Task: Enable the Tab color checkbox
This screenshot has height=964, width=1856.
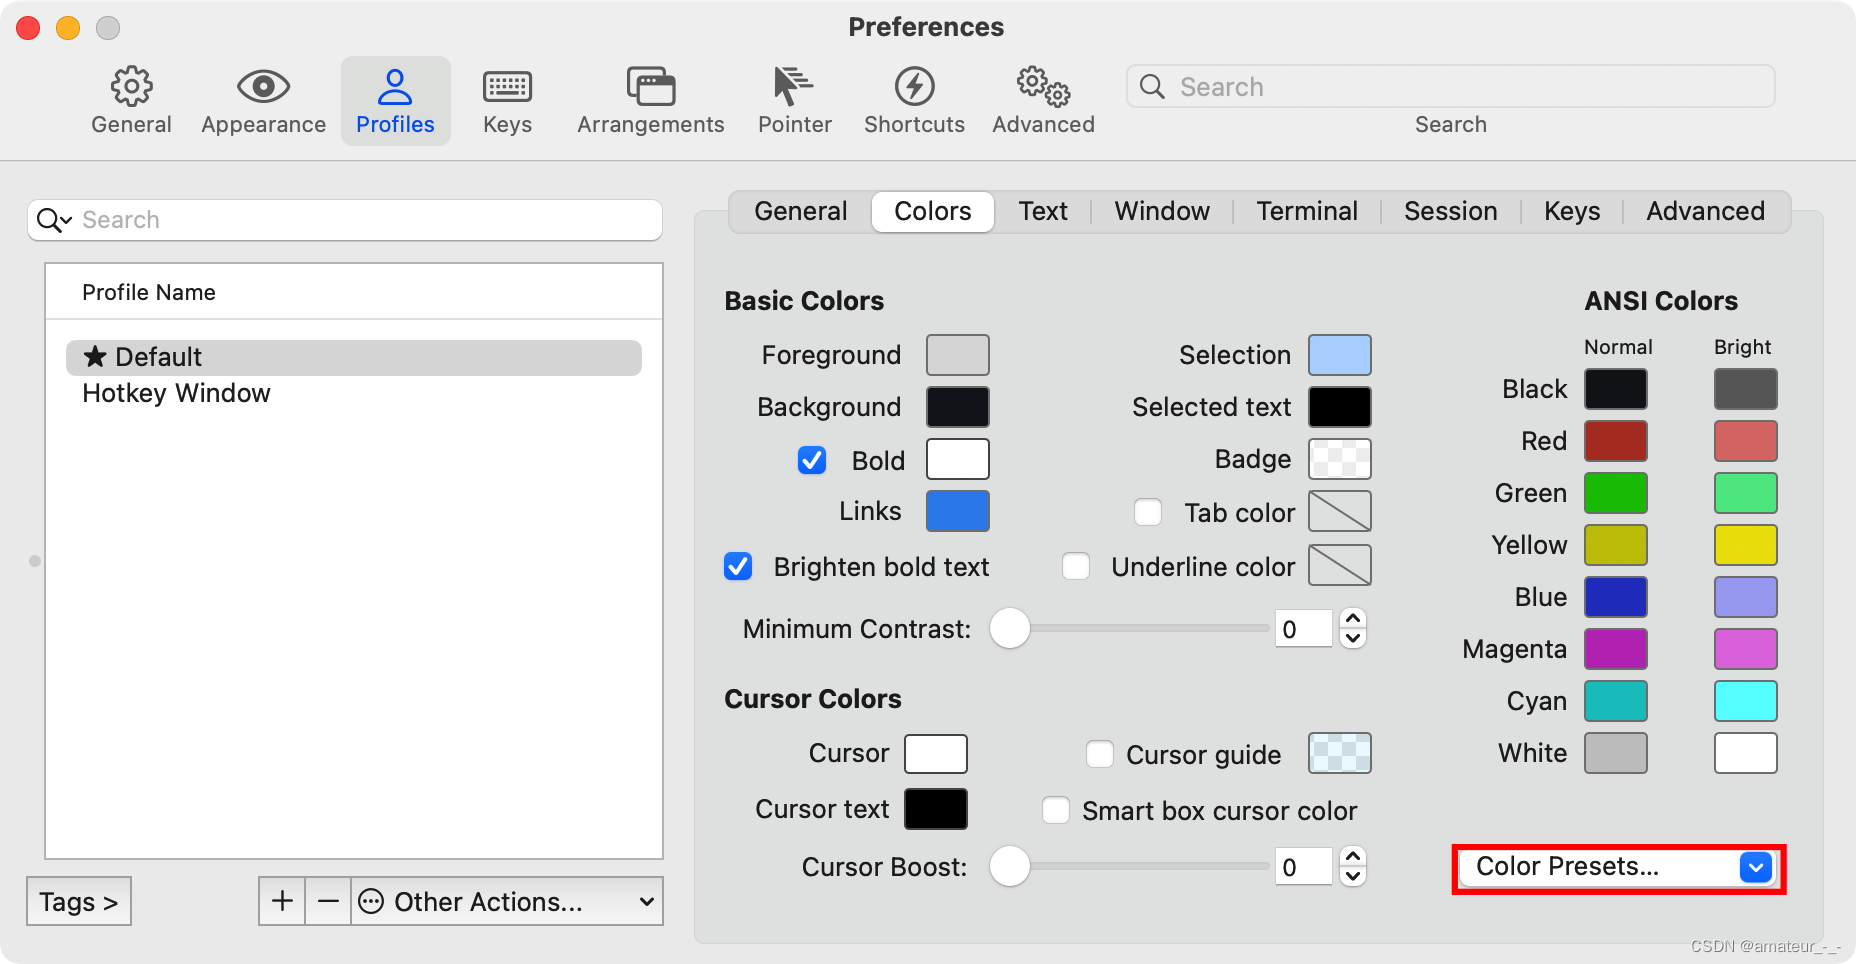Action: click(1148, 512)
